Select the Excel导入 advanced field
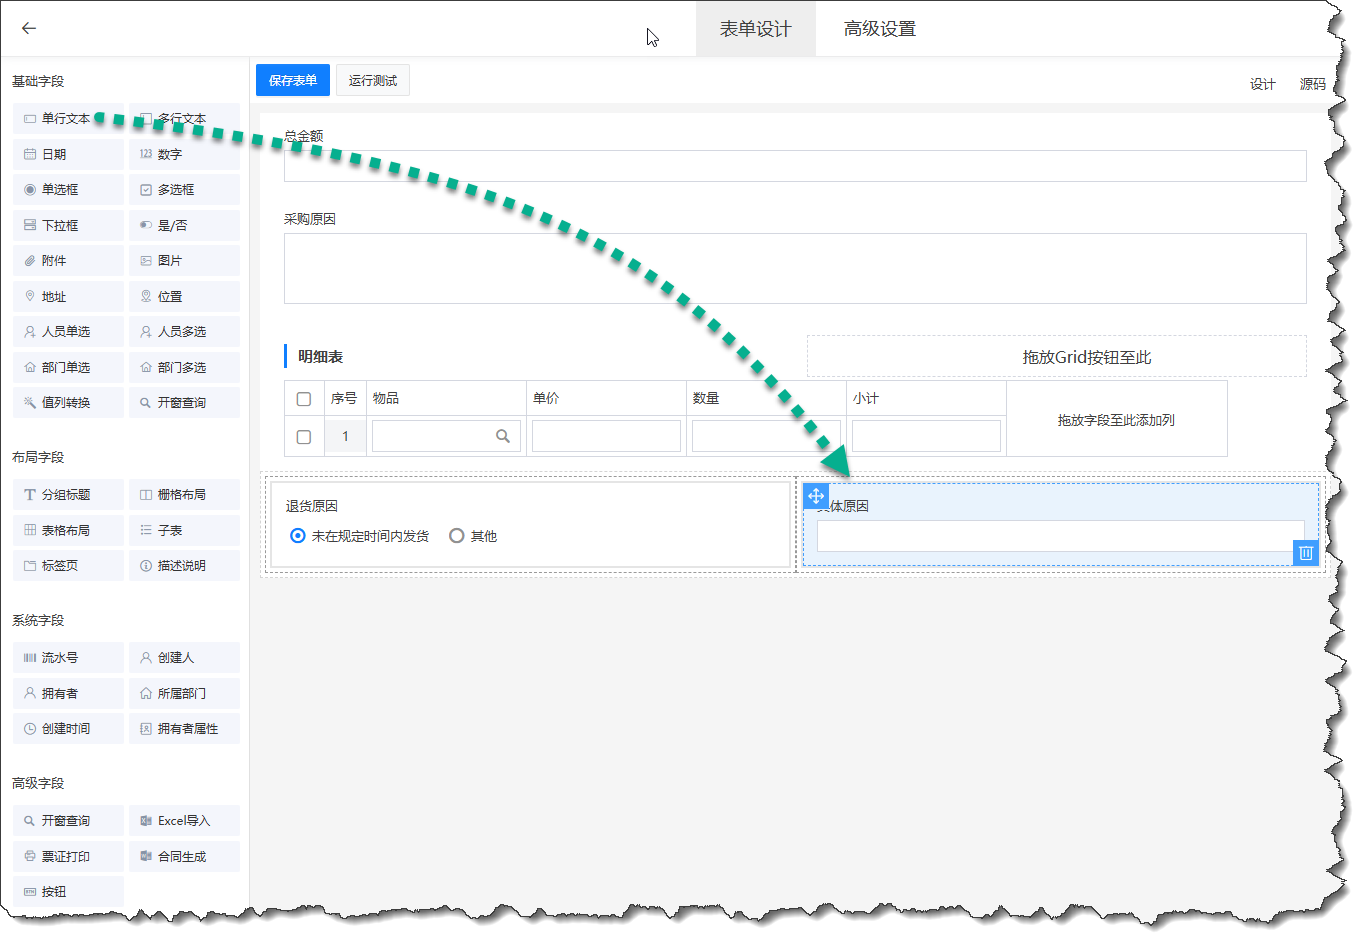Image resolution: width=1370 pixels, height=946 pixels. (x=184, y=821)
